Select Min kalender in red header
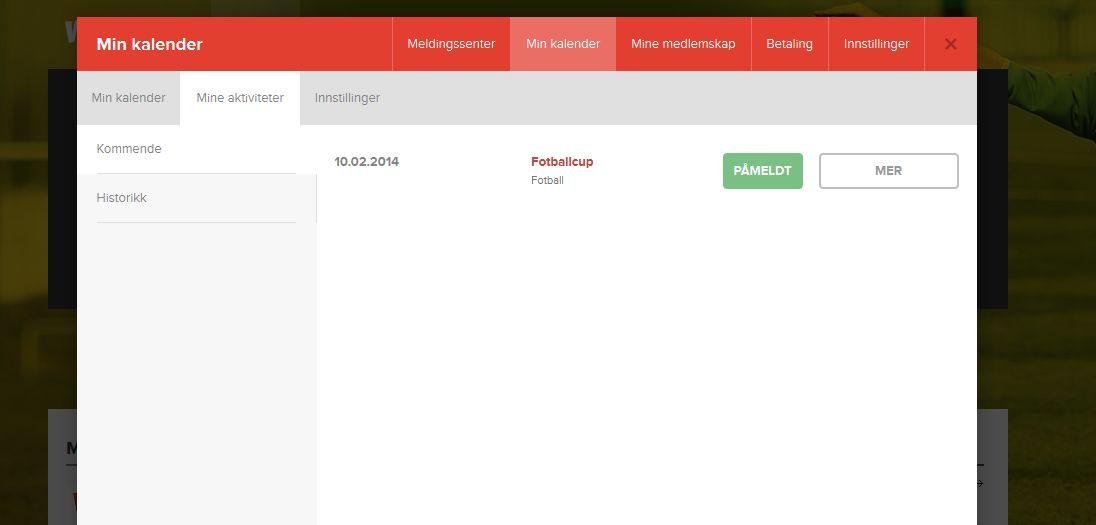Image resolution: width=1096 pixels, height=525 pixels. click(x=563, y=44)
